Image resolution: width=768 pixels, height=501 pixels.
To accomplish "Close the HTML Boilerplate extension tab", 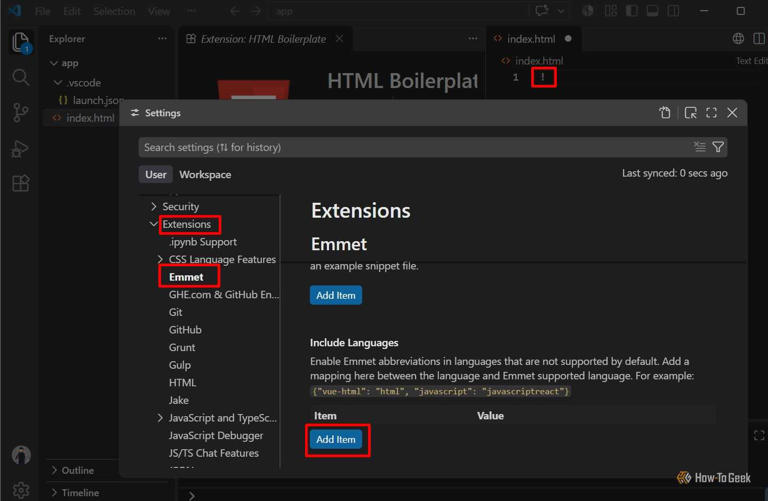I will (339, 39).
